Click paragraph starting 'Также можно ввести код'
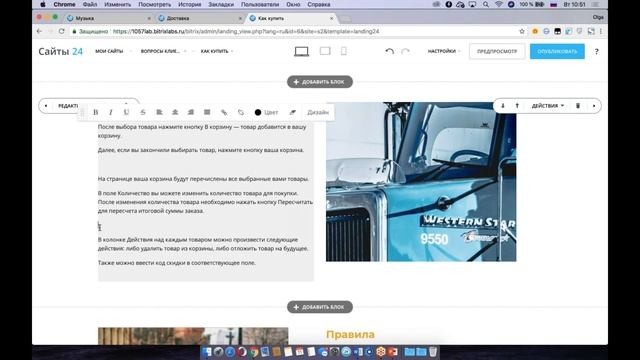 177,263
